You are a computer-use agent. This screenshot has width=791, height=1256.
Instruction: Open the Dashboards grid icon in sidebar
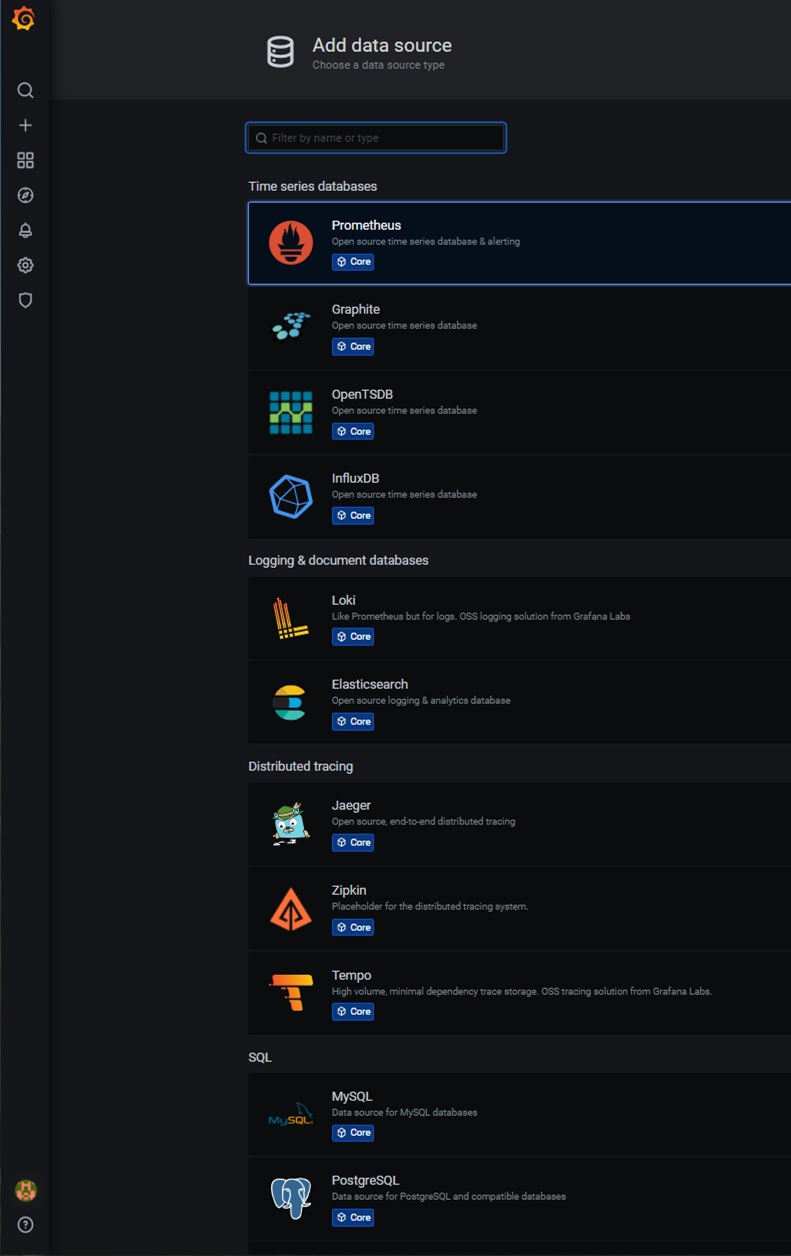tap(26, 160)
